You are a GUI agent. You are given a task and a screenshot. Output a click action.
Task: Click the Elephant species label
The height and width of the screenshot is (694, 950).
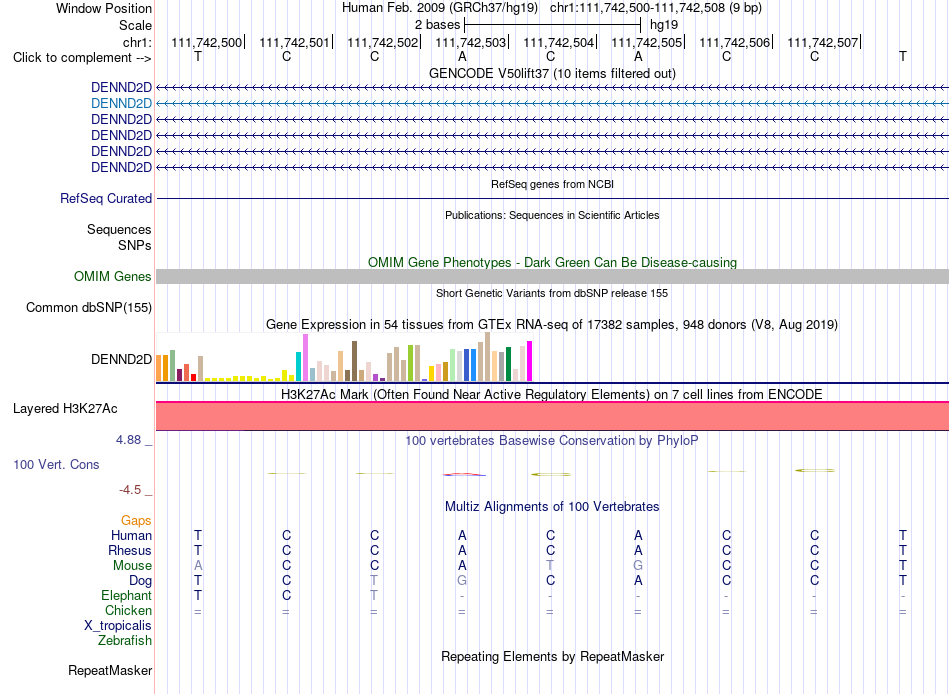pyautogui.click(x=126, y=595)
